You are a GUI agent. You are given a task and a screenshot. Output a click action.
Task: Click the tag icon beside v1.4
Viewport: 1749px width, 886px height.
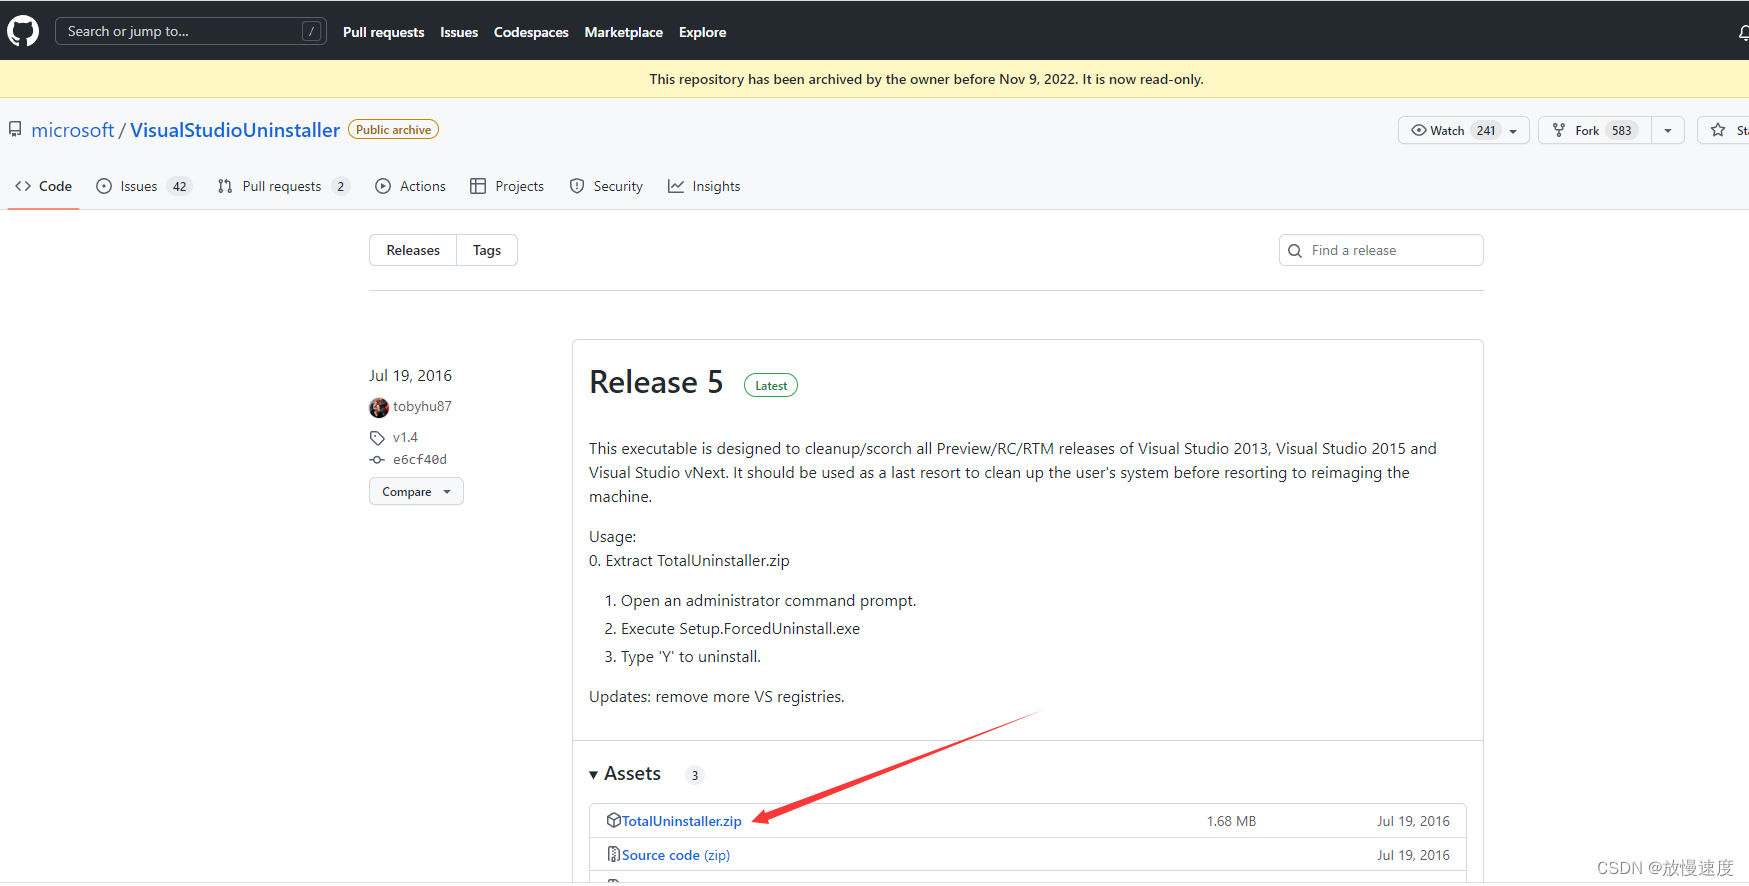tap(377, 438)
